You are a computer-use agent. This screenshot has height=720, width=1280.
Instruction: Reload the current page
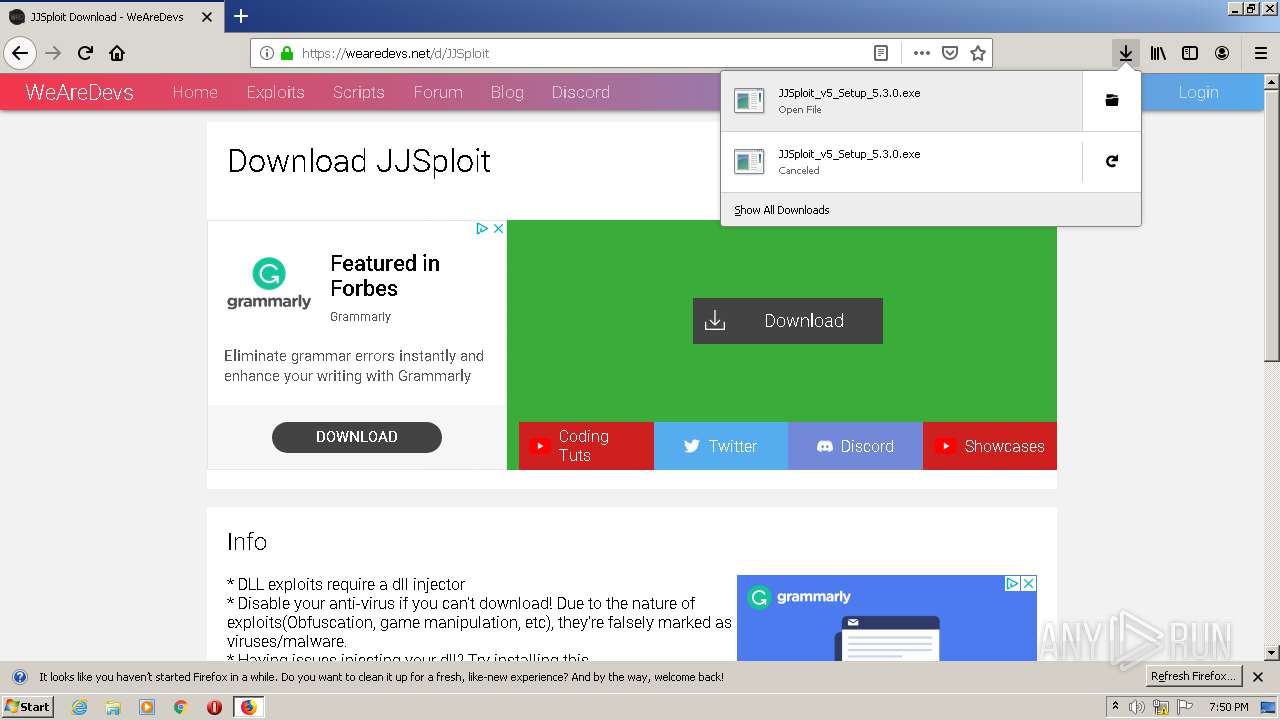[x=85, y=53]
